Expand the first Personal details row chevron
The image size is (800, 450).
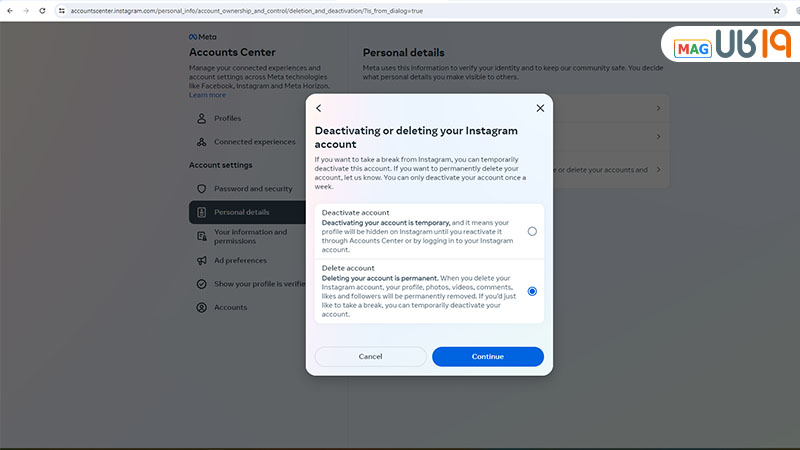click(x=658, y=108)
